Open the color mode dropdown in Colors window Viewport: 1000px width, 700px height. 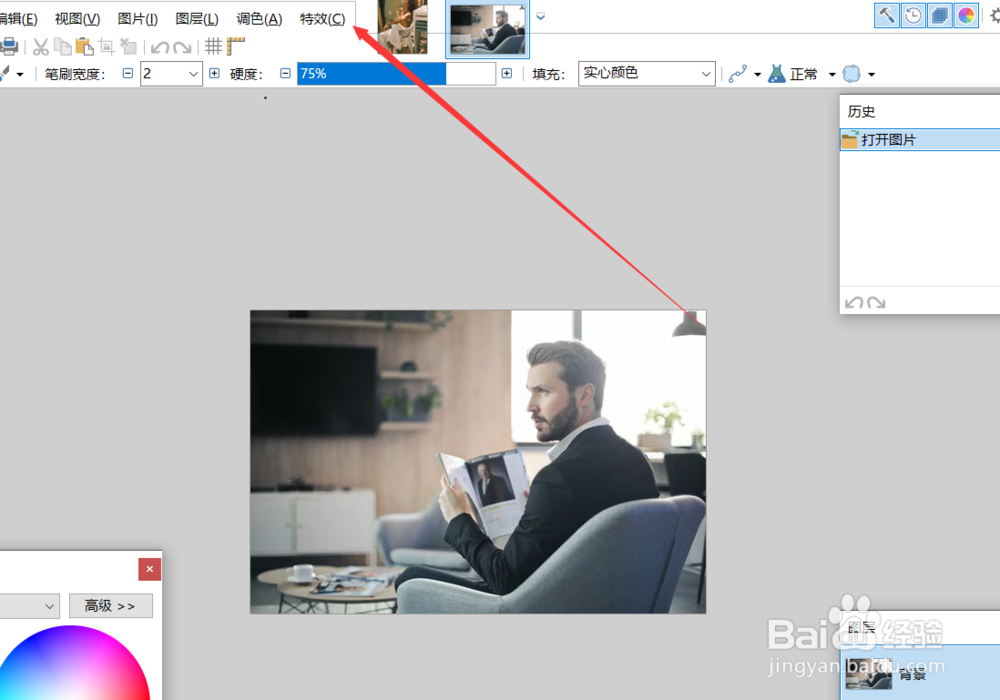(29, 606)
